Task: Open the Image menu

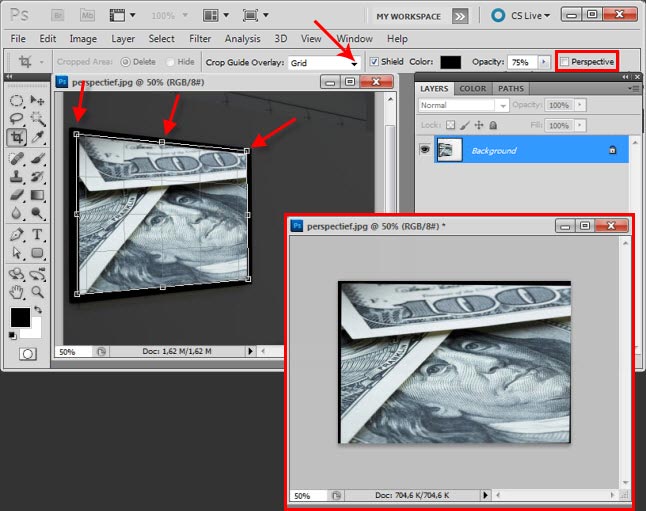Action: pyautogui.click(x=83, y=39)
